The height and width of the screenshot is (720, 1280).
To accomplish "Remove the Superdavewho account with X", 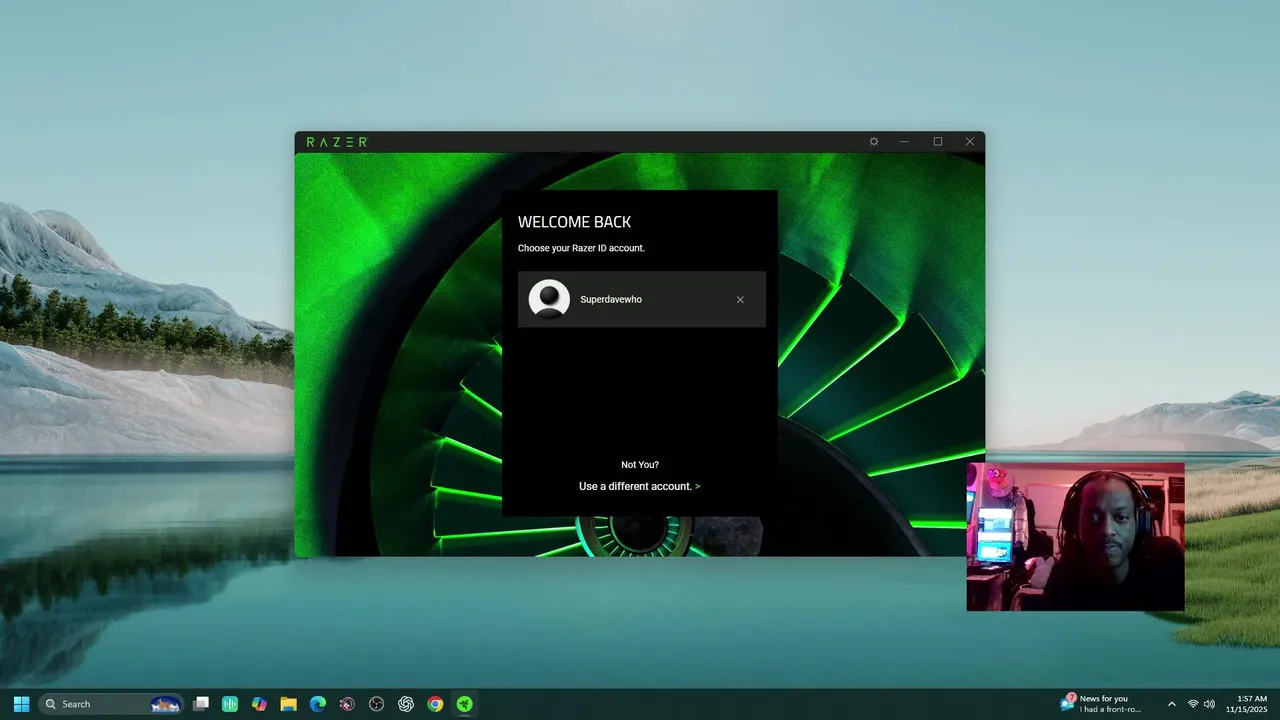I will (x=740, y=300).
